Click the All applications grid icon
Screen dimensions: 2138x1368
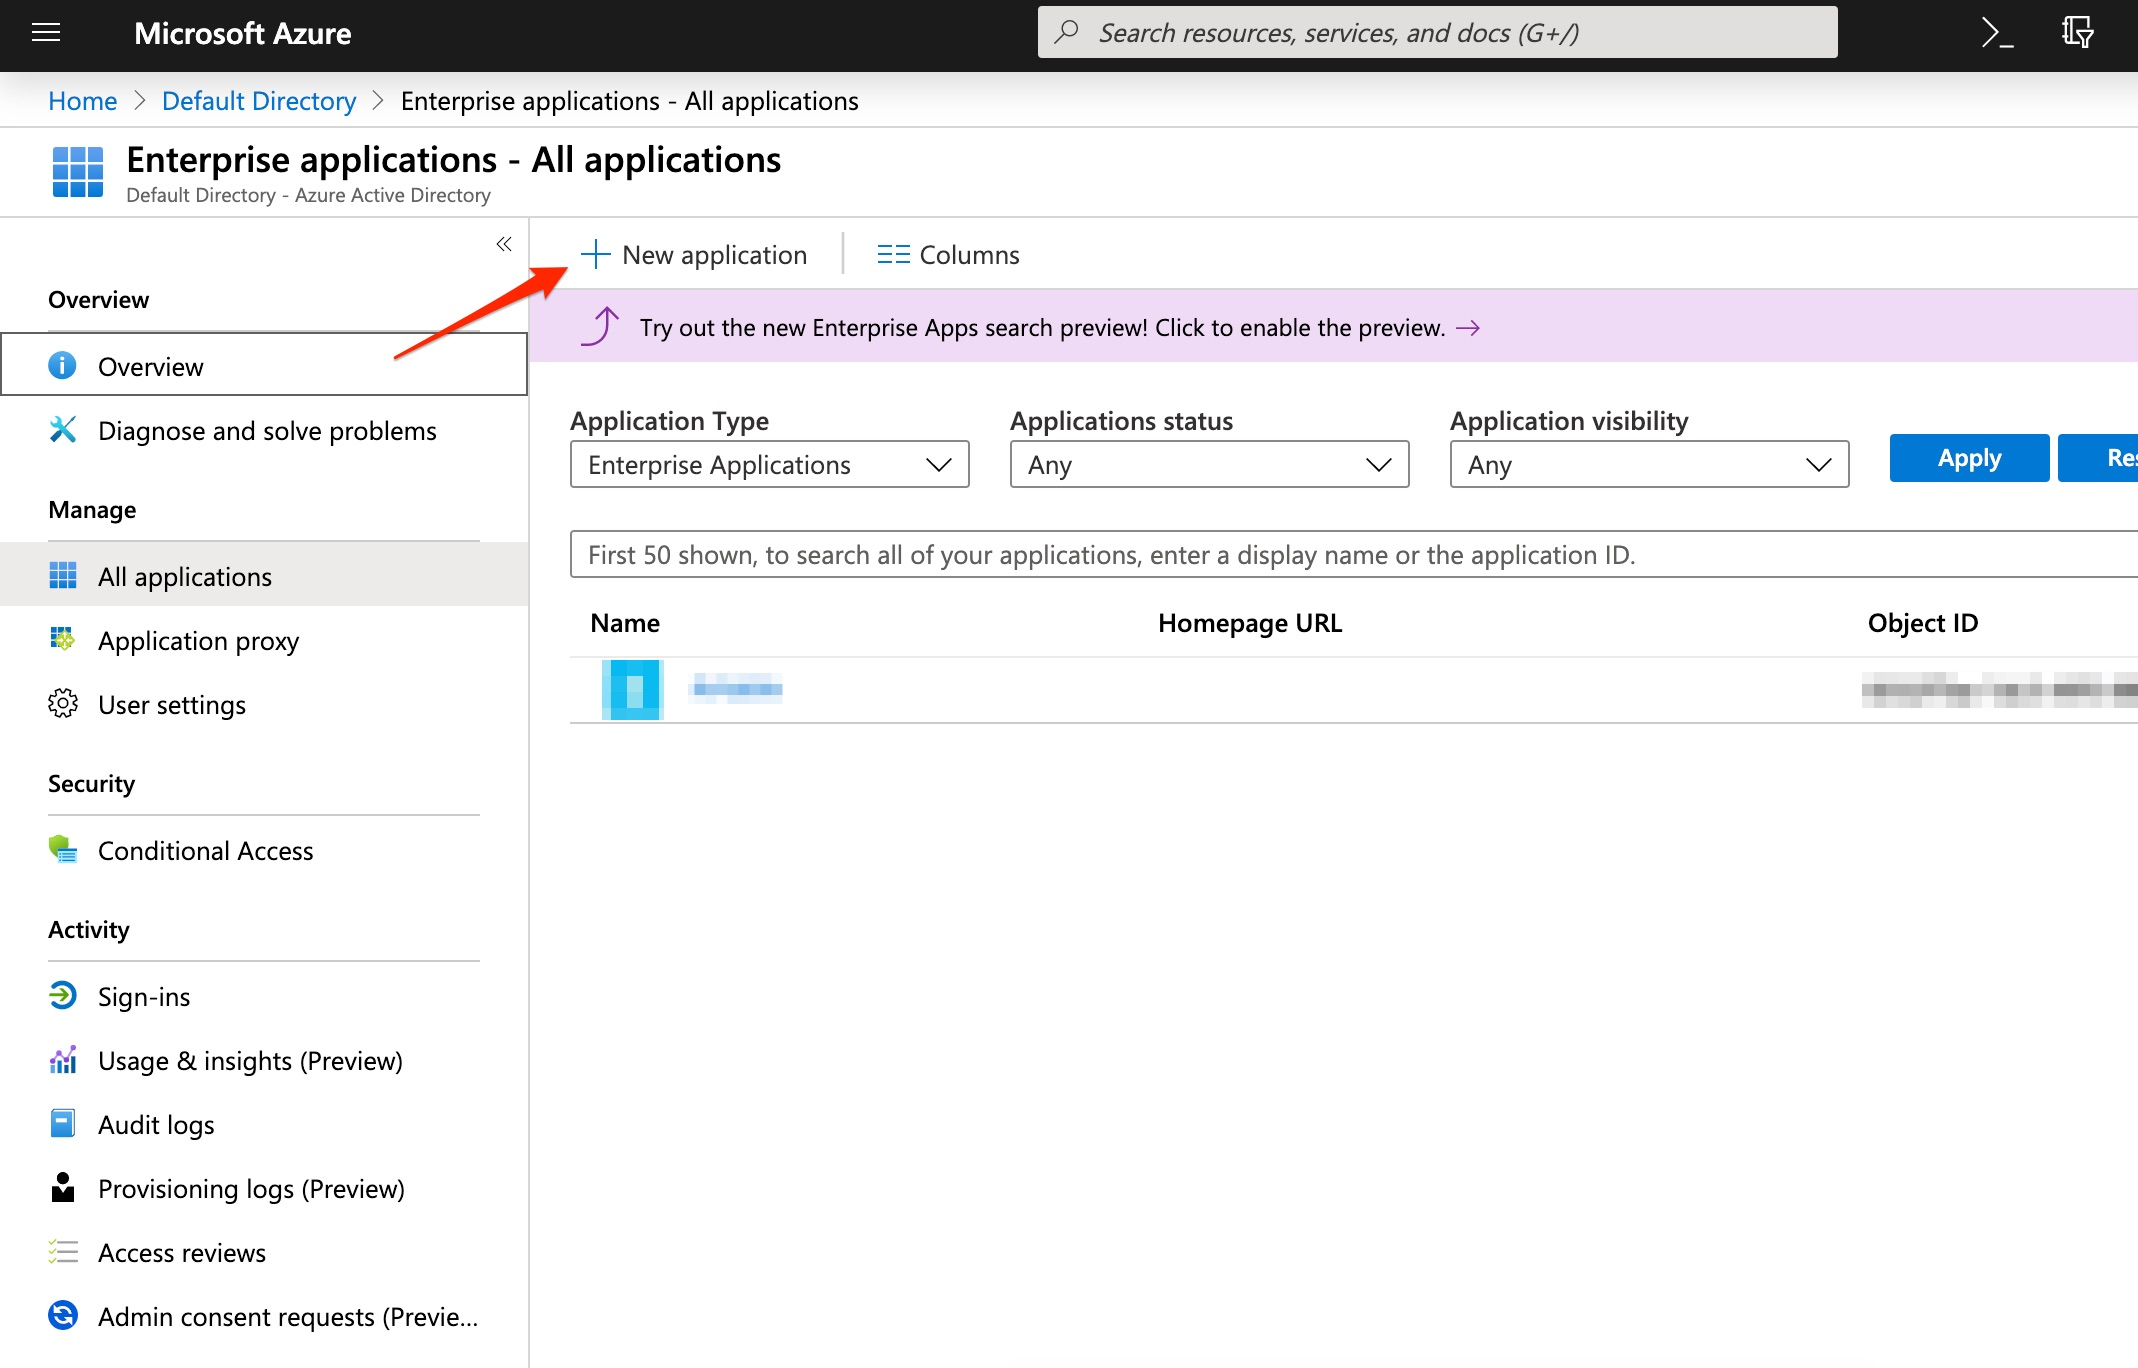tap(62, 576)
